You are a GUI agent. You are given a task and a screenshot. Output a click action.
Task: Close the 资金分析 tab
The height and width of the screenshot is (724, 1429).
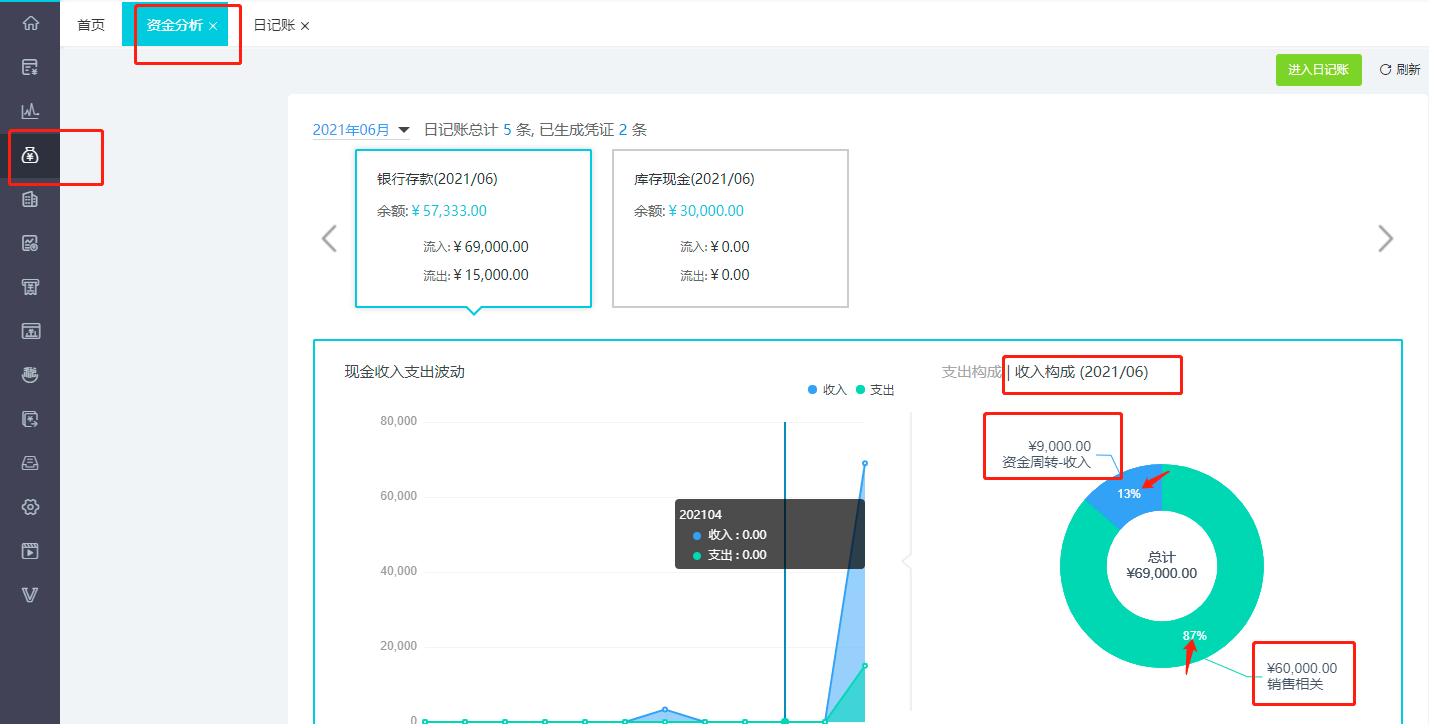pyautogui.click(x=213, y=26)
